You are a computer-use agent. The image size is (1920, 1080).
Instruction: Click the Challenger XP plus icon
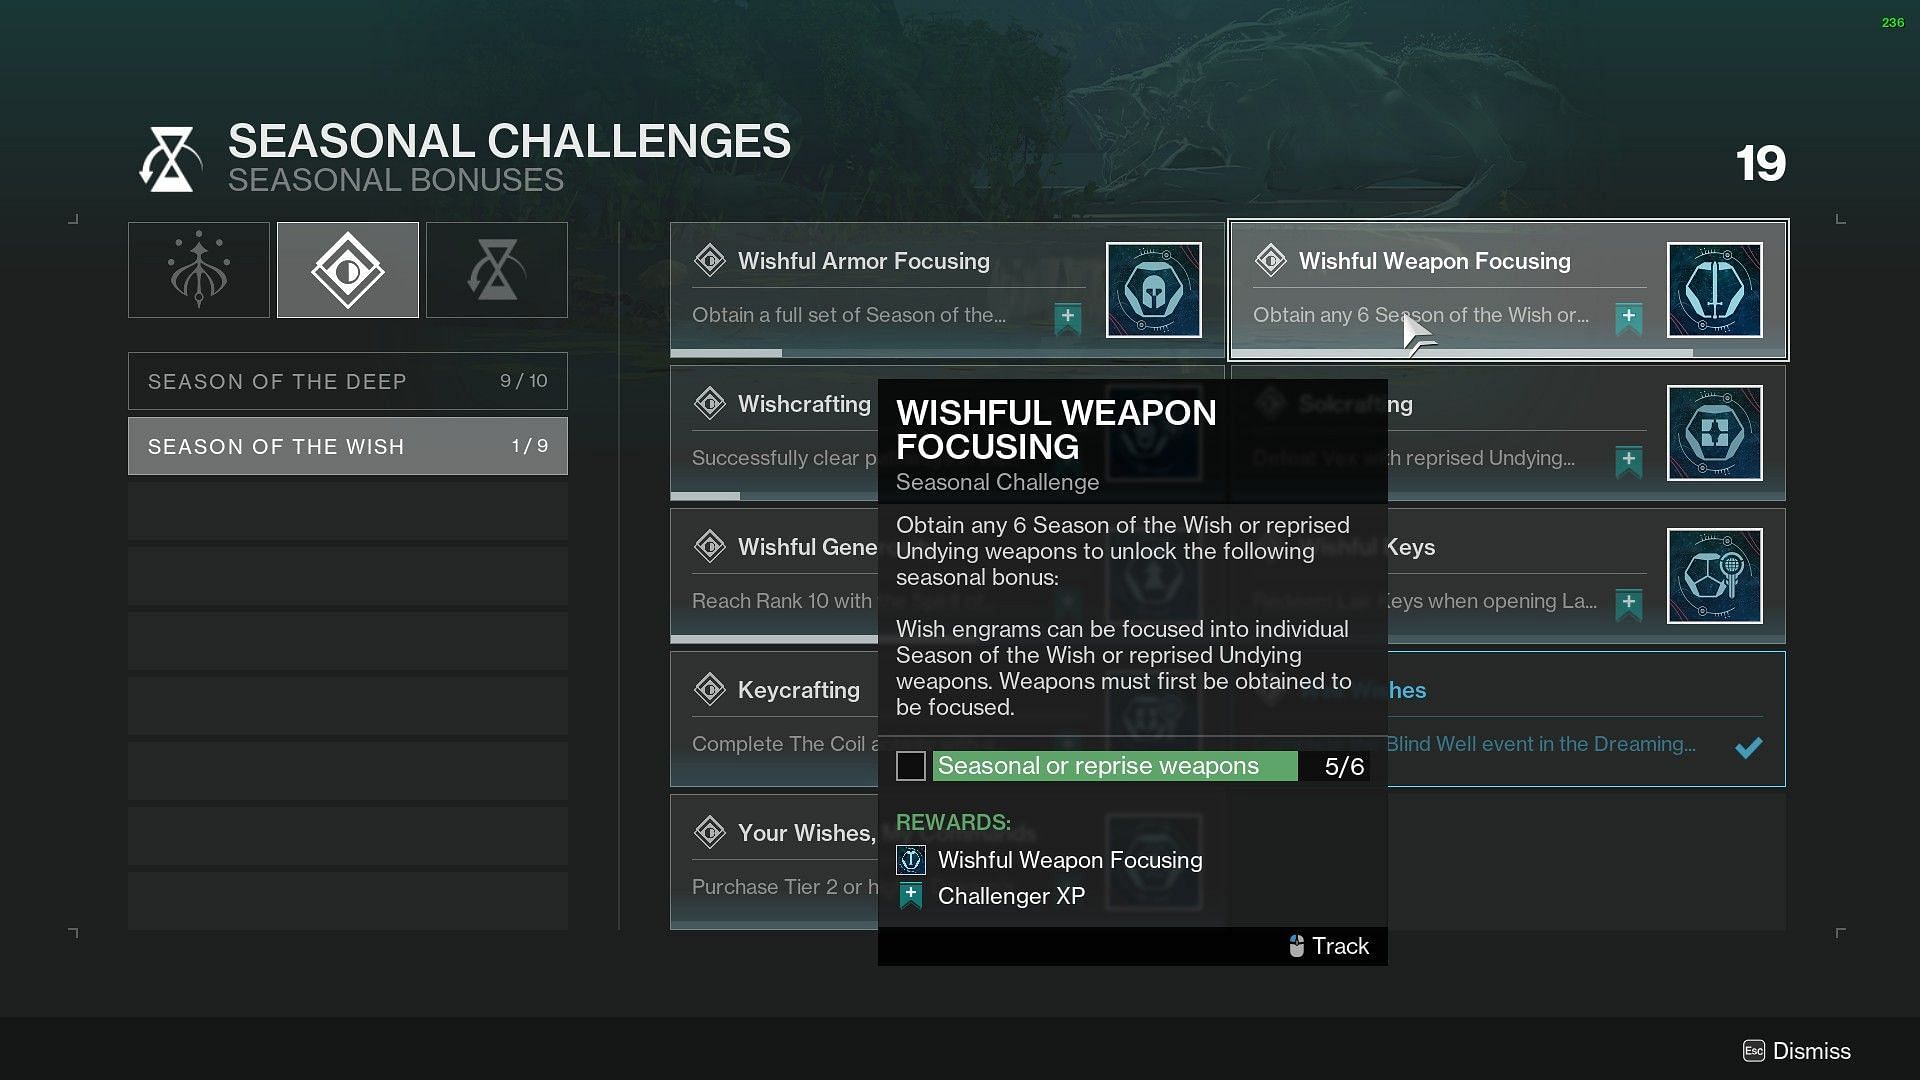click(x=911, y=895)
